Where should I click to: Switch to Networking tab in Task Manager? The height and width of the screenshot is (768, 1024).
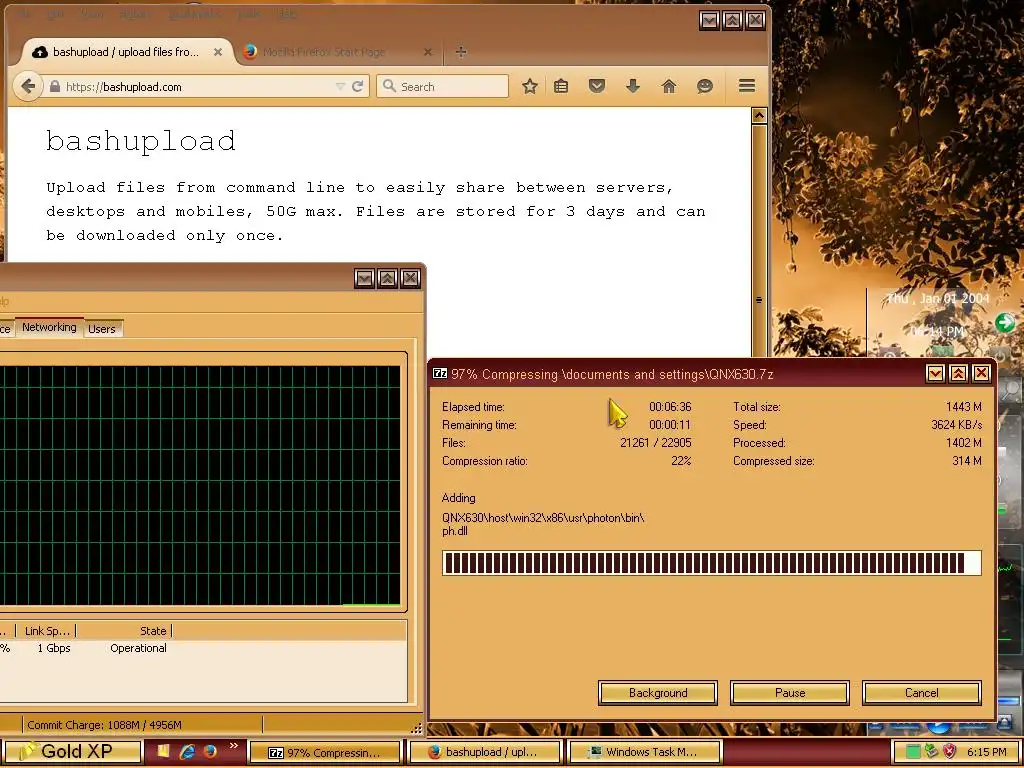tap(49, 327)
